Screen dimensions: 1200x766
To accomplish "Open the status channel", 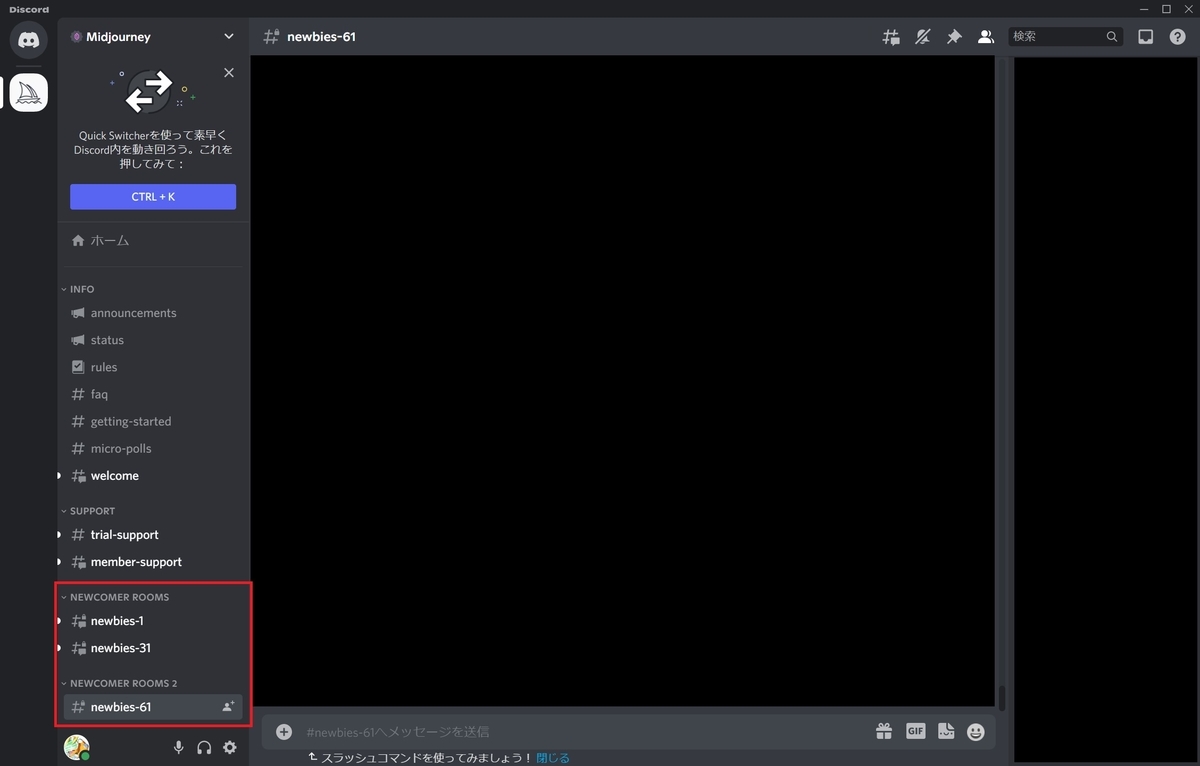I will click(x=153, y=340).
